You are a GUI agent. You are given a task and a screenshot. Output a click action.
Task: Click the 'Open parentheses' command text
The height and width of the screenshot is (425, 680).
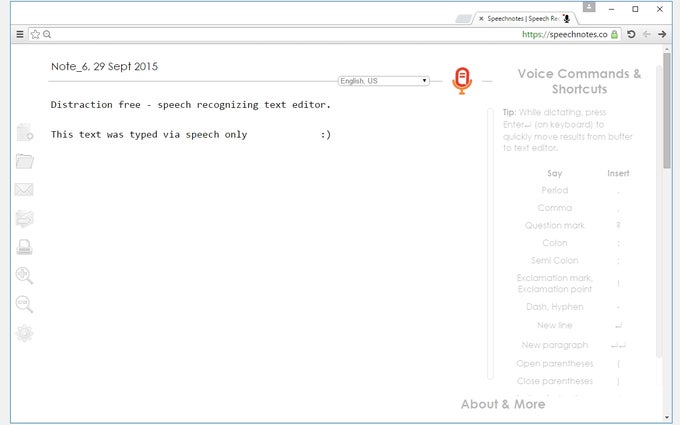coord(555,363)
